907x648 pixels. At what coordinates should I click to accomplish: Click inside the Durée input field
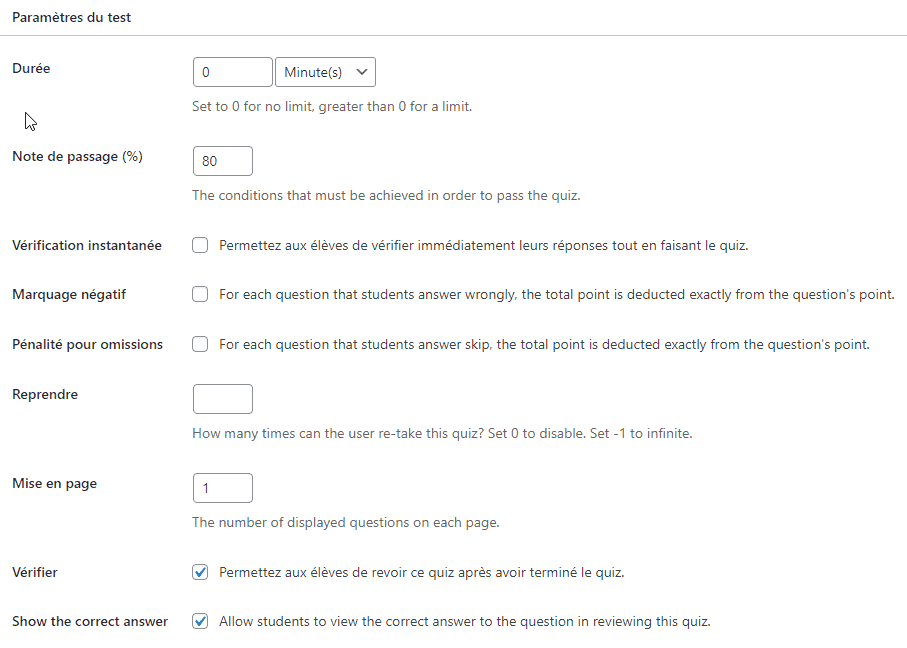coord(232,71)
